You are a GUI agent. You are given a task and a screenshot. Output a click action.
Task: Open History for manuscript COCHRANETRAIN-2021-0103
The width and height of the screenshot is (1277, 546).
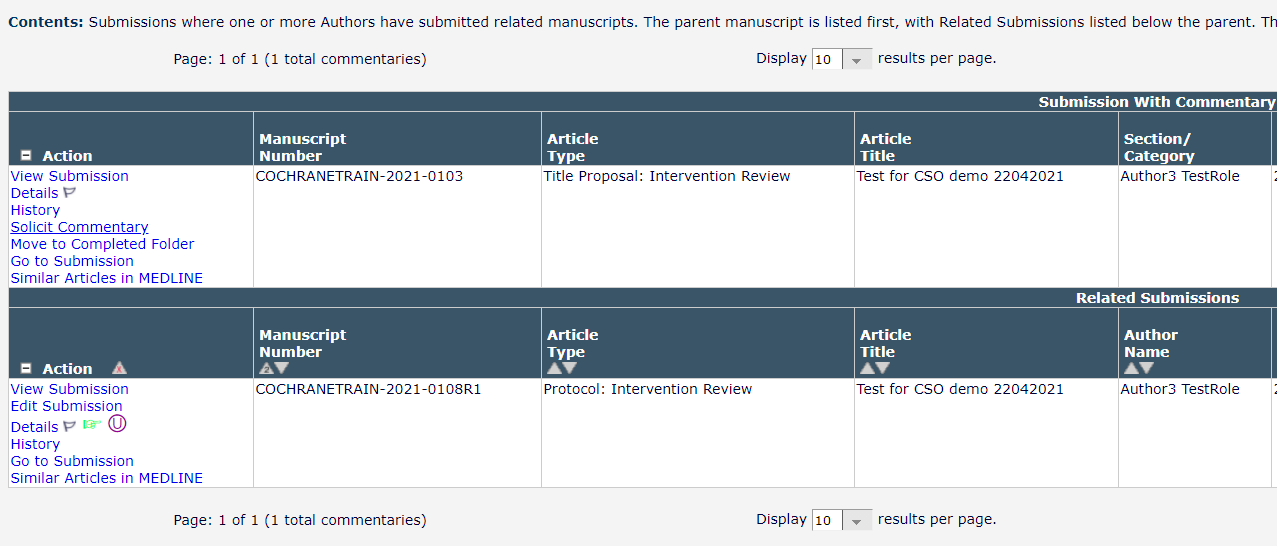[x=35, y=210]
